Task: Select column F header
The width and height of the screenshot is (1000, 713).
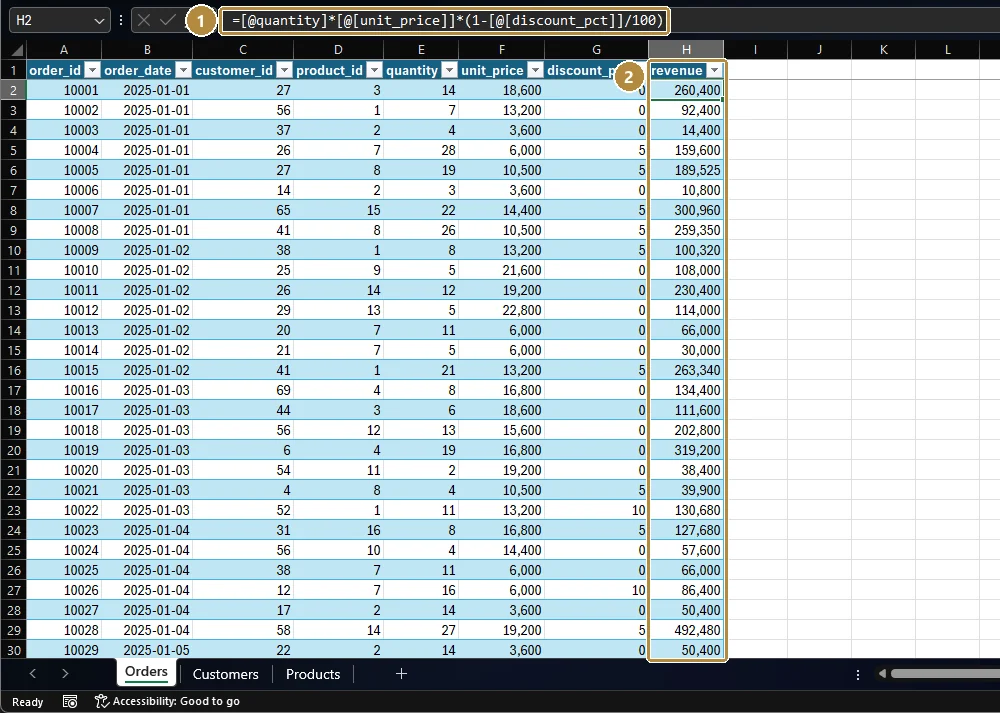Action: point(501,50)
